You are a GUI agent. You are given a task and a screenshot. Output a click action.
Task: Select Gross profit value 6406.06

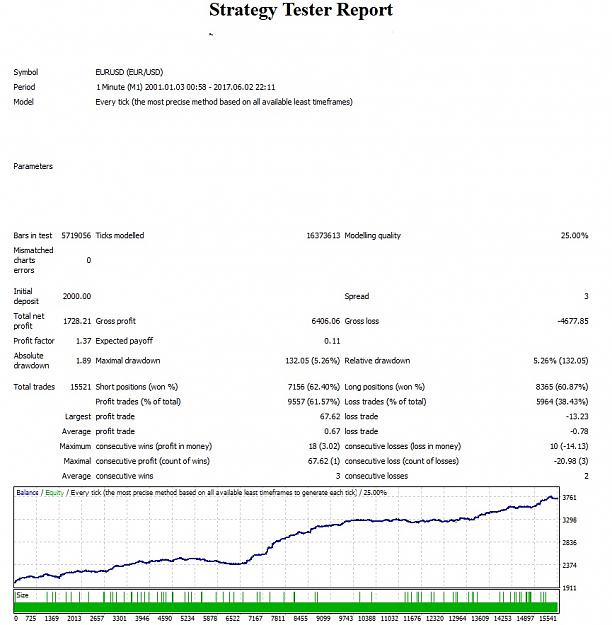[326, 321]
